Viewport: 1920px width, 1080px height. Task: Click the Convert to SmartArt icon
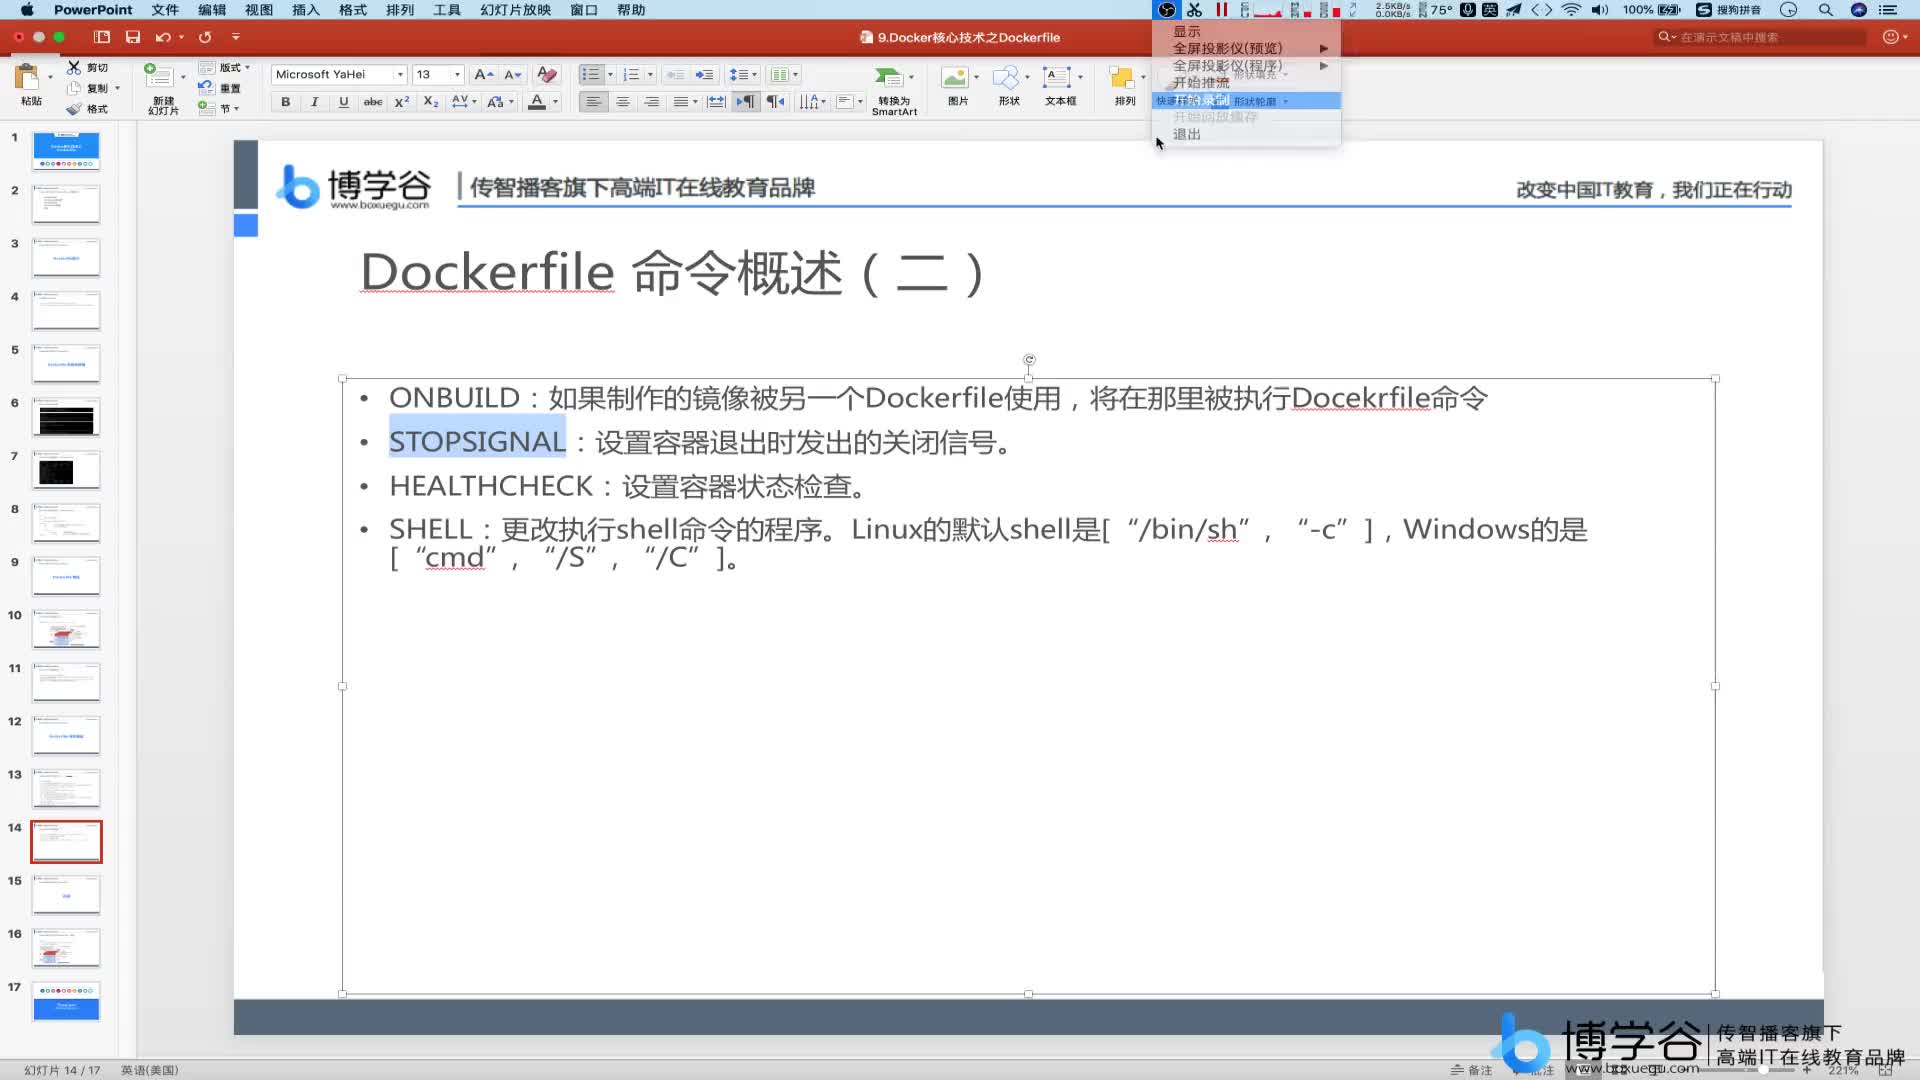pos(888,77)
